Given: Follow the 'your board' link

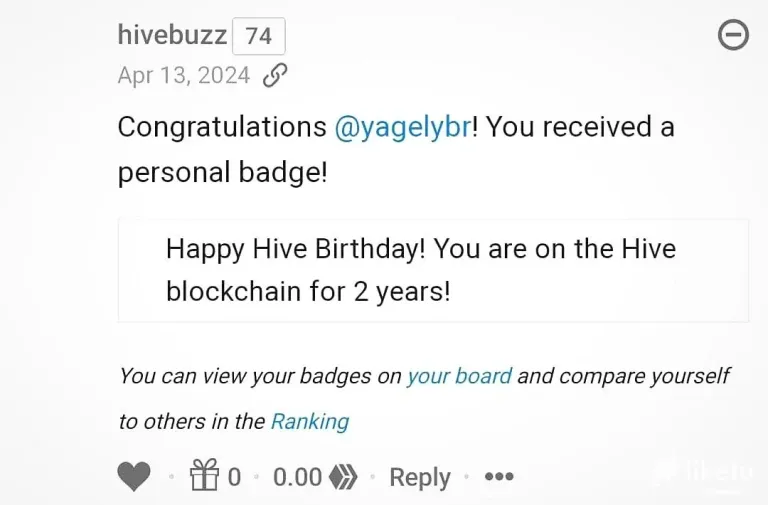Looking at the screenshot, I should pyautogui.click(x=459, y=376).
